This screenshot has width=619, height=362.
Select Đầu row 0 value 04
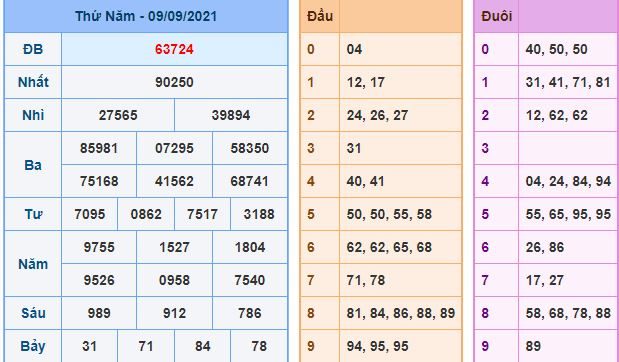pyautogui.click(x=354, y=49)
